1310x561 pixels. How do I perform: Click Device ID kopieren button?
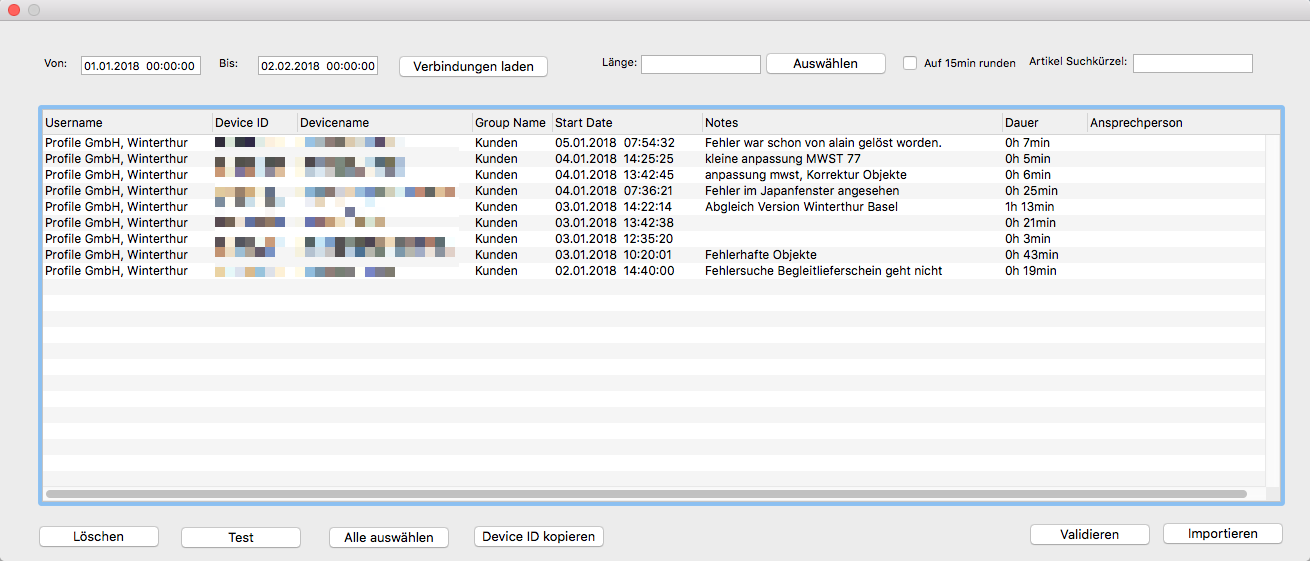(x=538, y=537)
